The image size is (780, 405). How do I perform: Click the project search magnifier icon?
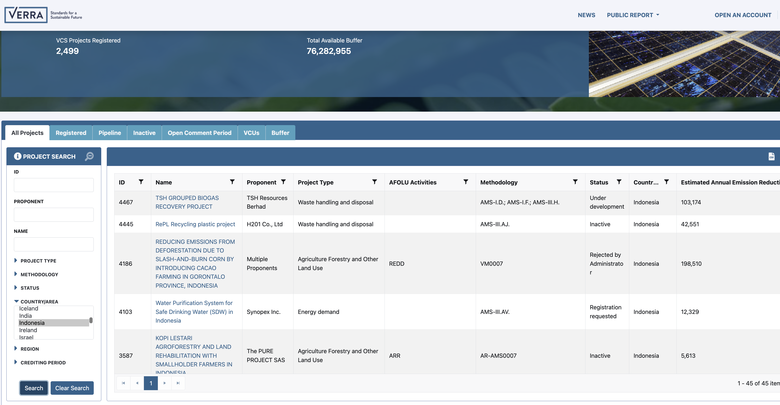pyautogui.click(x=89, y=156)
